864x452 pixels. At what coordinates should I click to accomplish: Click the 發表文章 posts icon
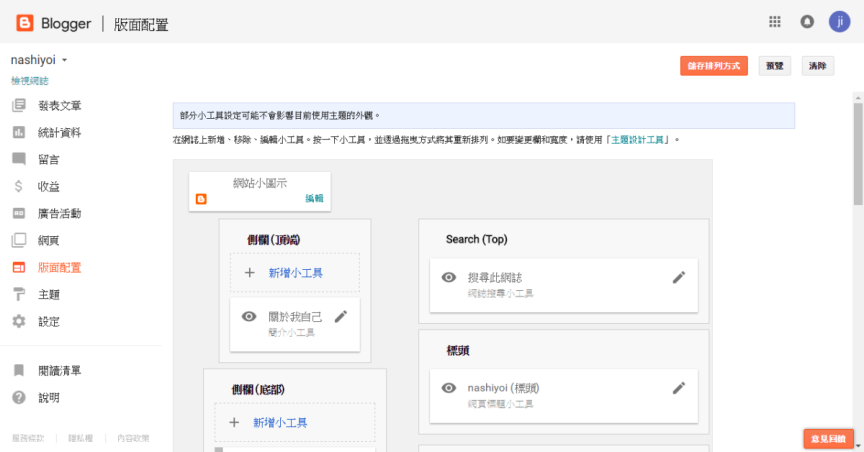click(19, 105)
